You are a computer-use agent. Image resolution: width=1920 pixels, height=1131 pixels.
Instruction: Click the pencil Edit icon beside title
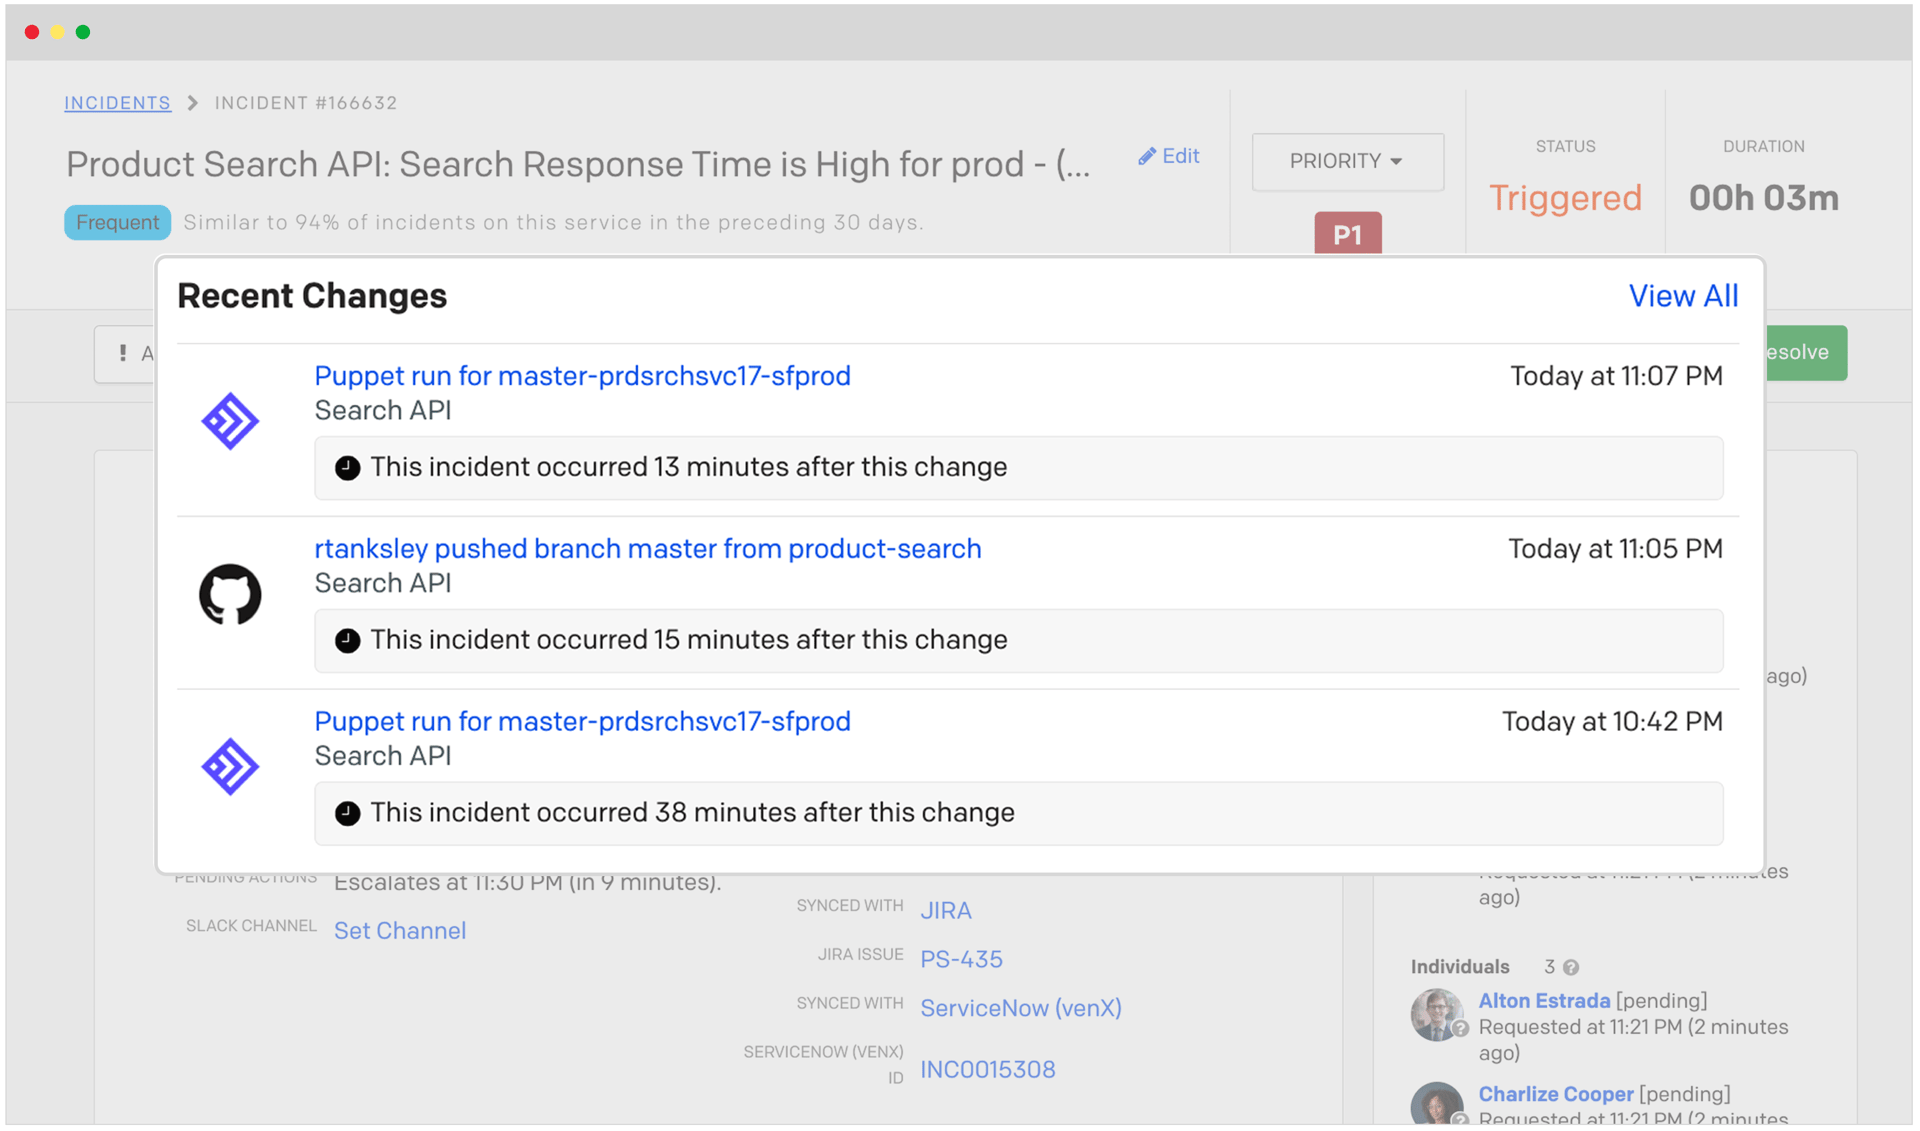(1147, 156)
